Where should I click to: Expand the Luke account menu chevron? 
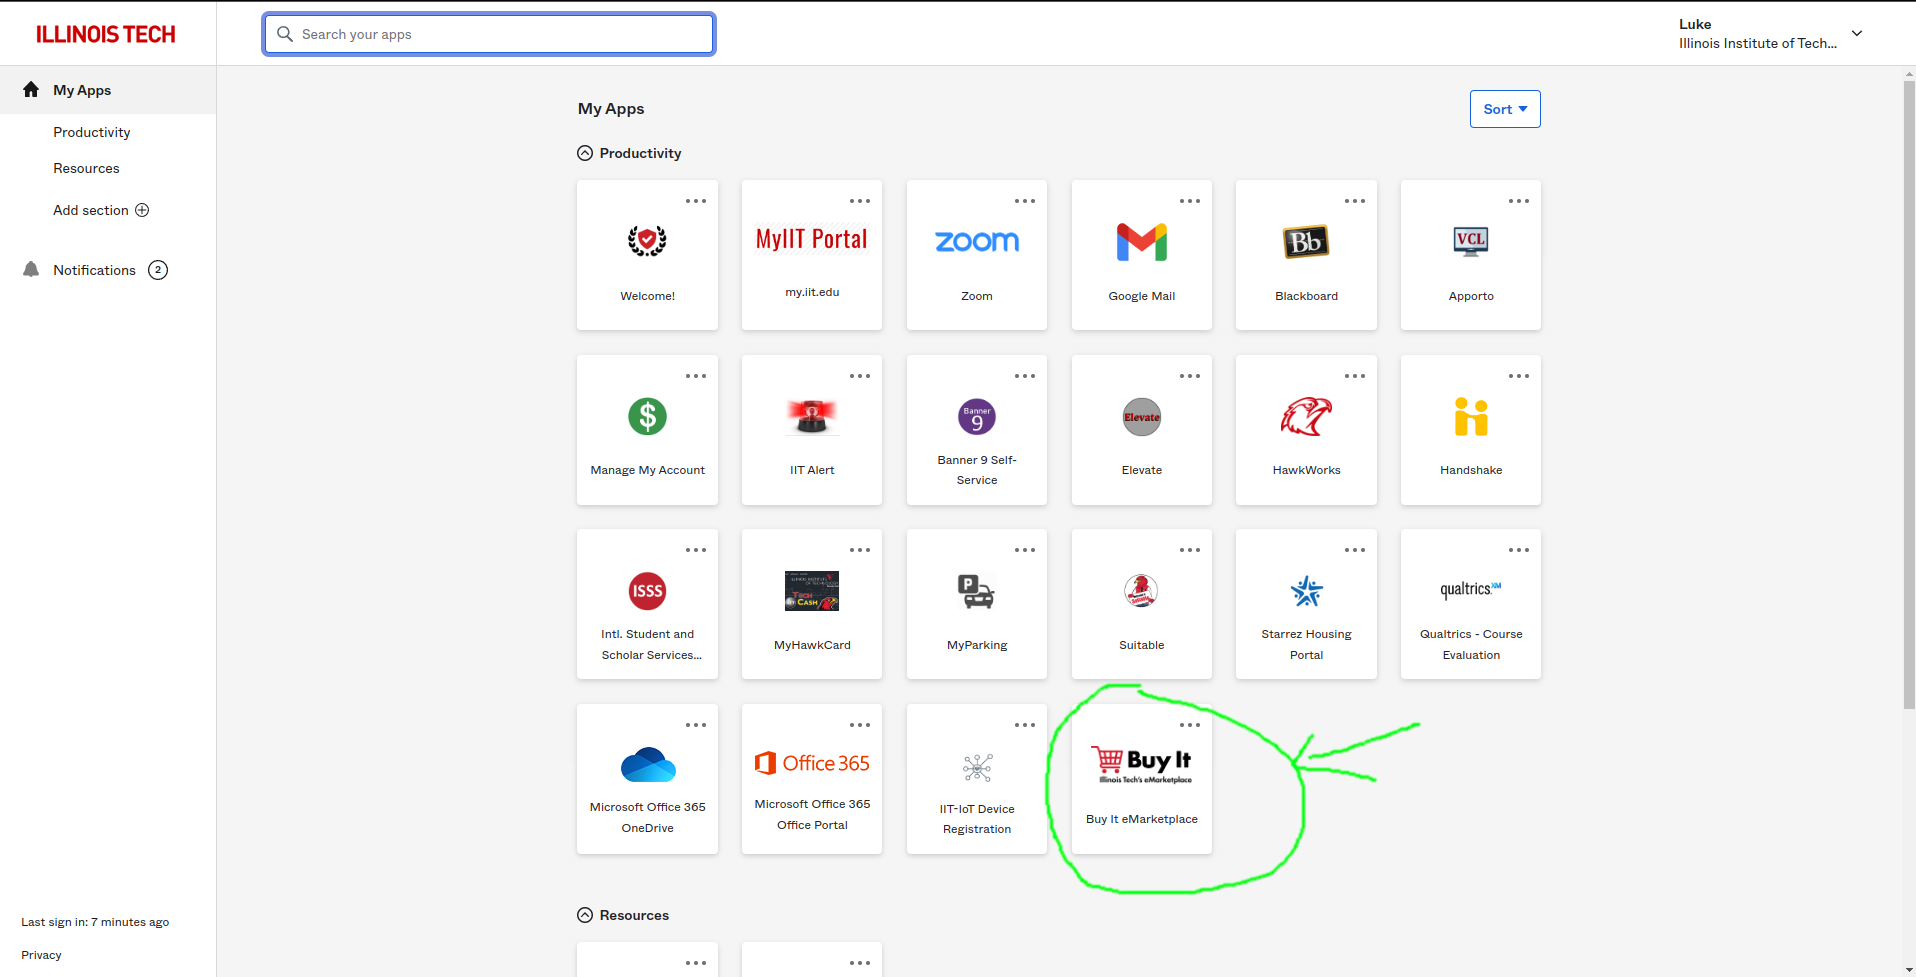[x=1857, y=33]
